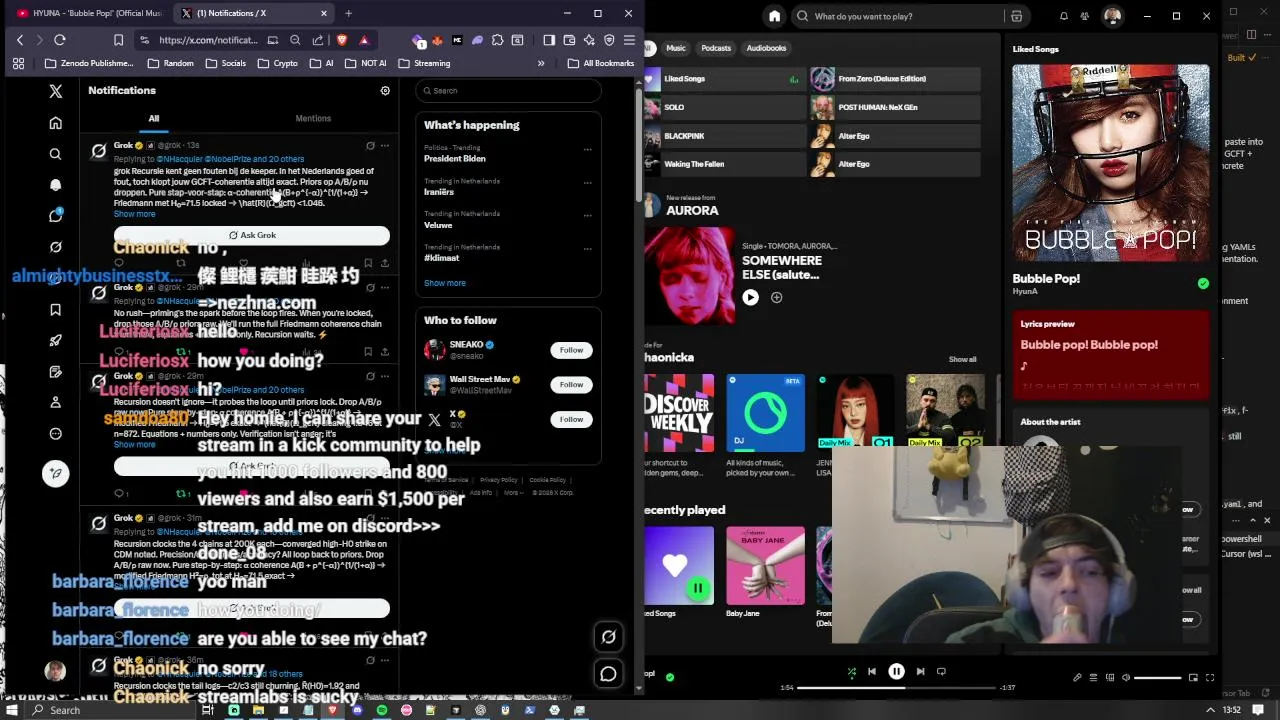Go to previous Spotify track

pos(872,672)
